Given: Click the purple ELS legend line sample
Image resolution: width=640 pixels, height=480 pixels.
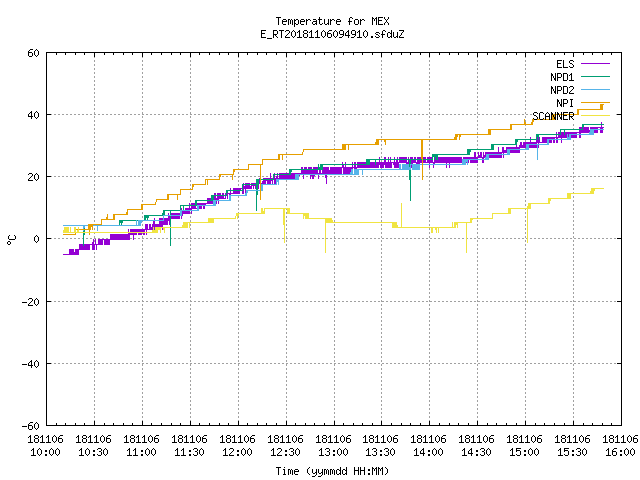Looking at the screenshot, I should click(x=595, y=64).
